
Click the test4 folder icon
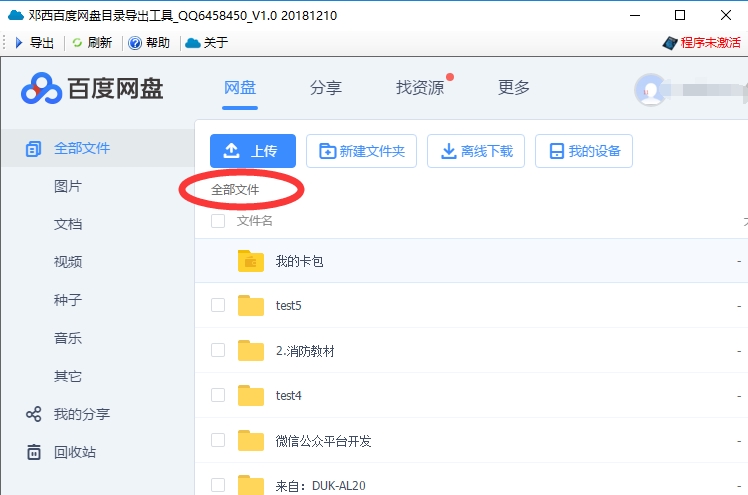pos(251,395)
